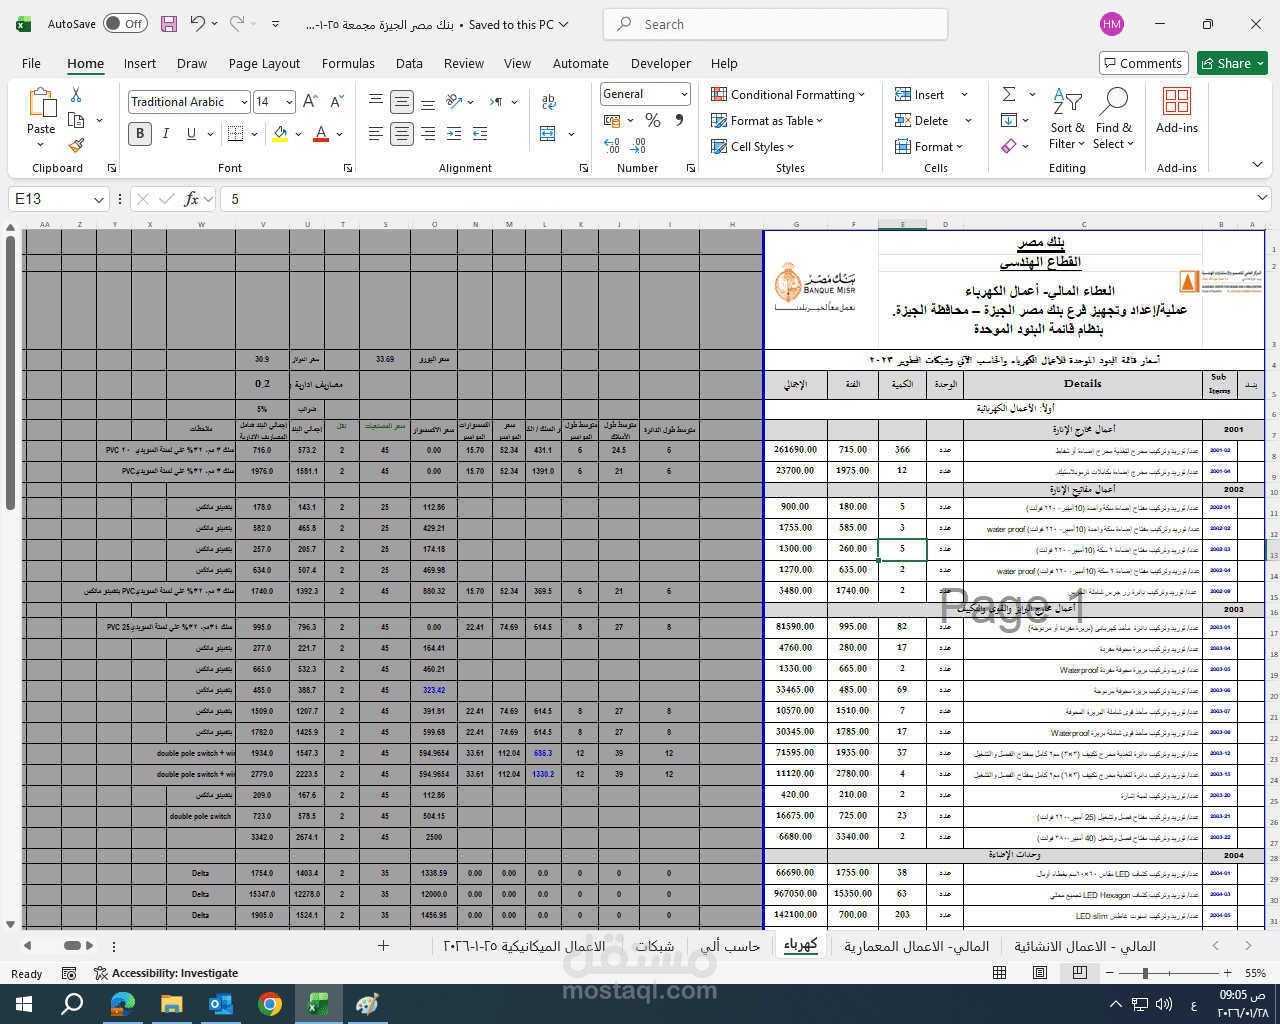Click Accessibility: Investigate in status bar
This screenshot has height=1024, width=1280.
[x=166, y=973]
